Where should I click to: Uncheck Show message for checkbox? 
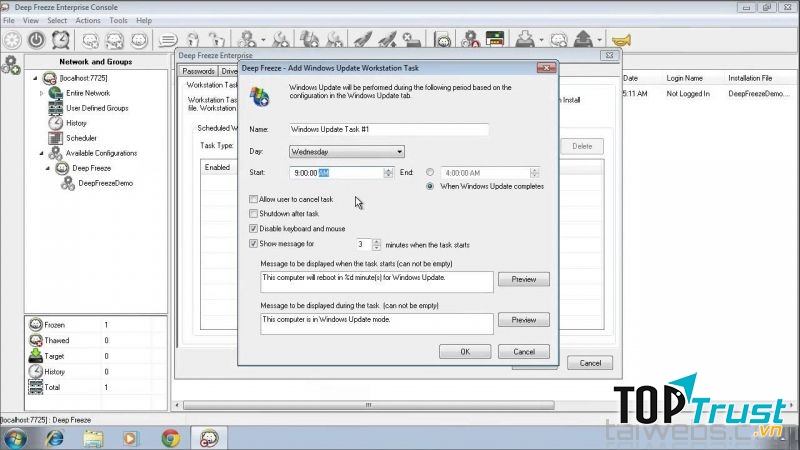[x=253, y=243]
